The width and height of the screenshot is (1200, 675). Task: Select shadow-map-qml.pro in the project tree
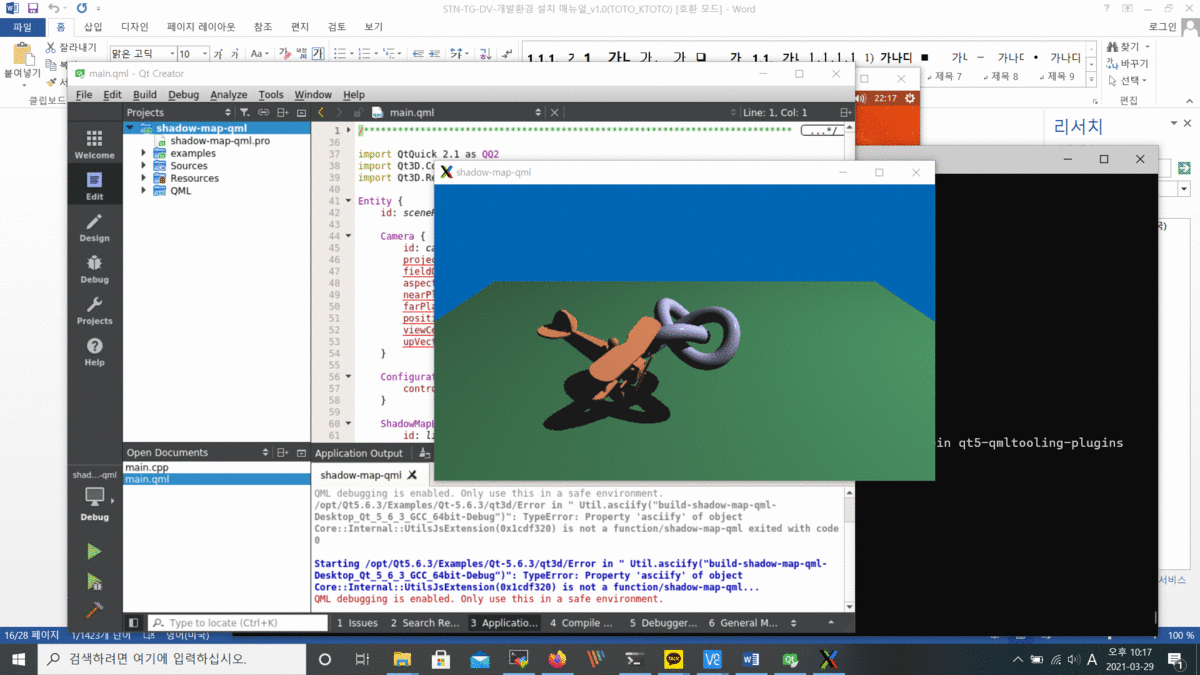220,141
